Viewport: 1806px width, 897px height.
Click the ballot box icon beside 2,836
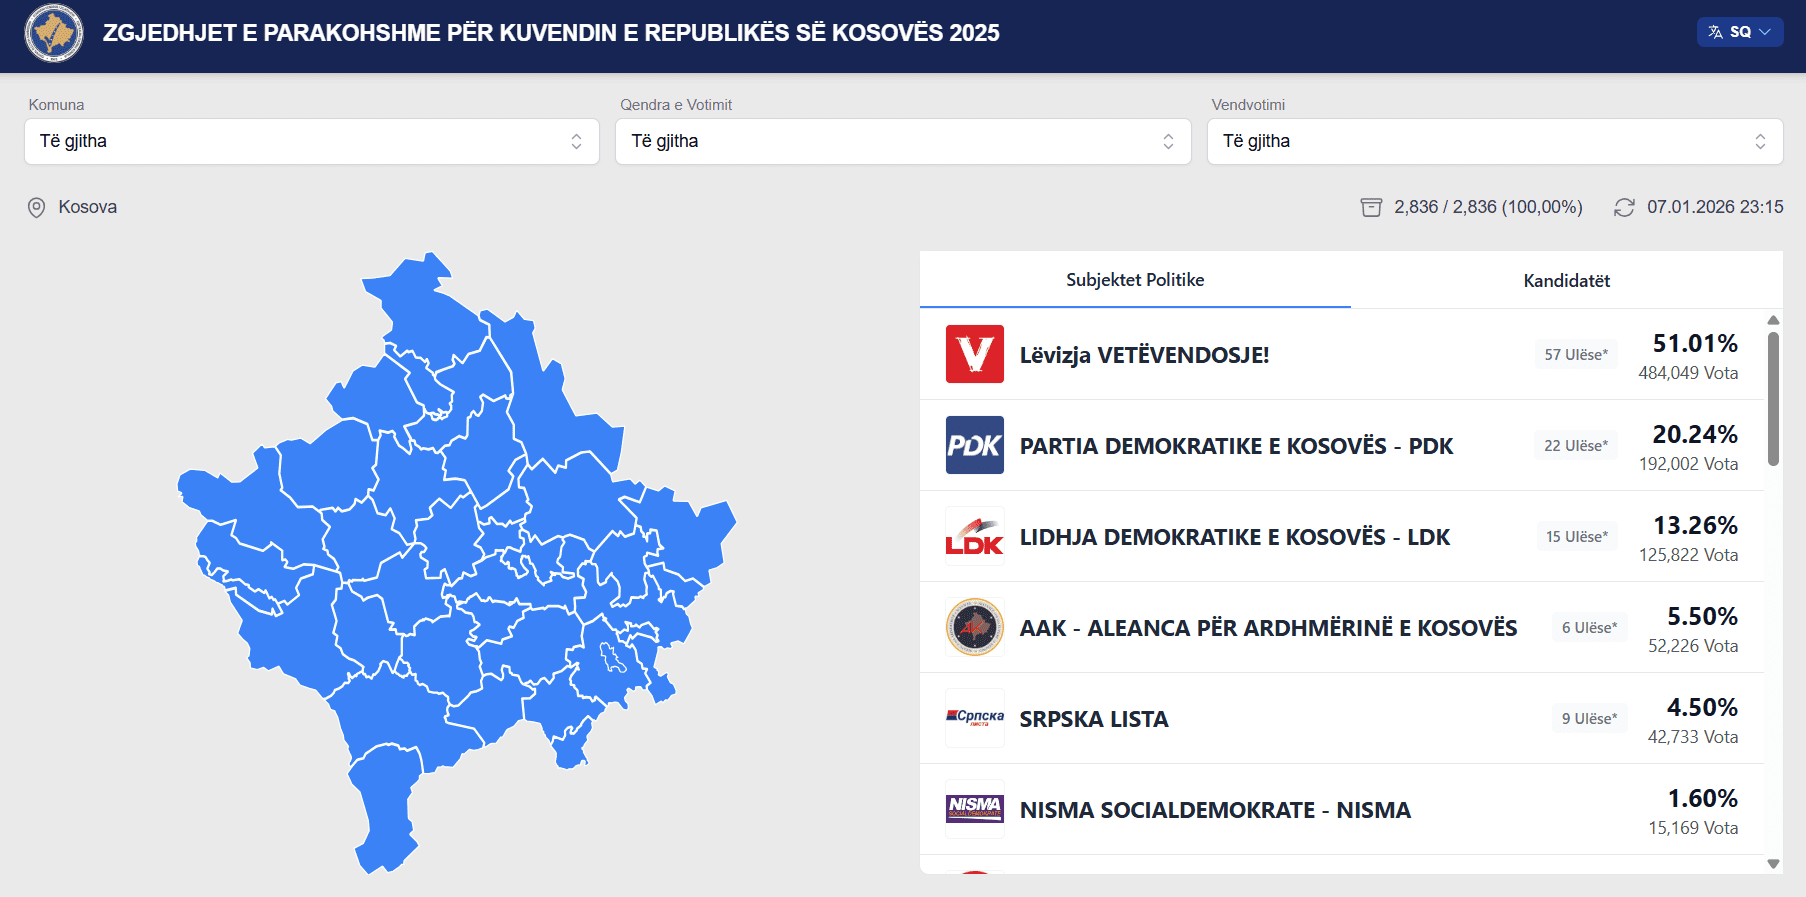1371,207
